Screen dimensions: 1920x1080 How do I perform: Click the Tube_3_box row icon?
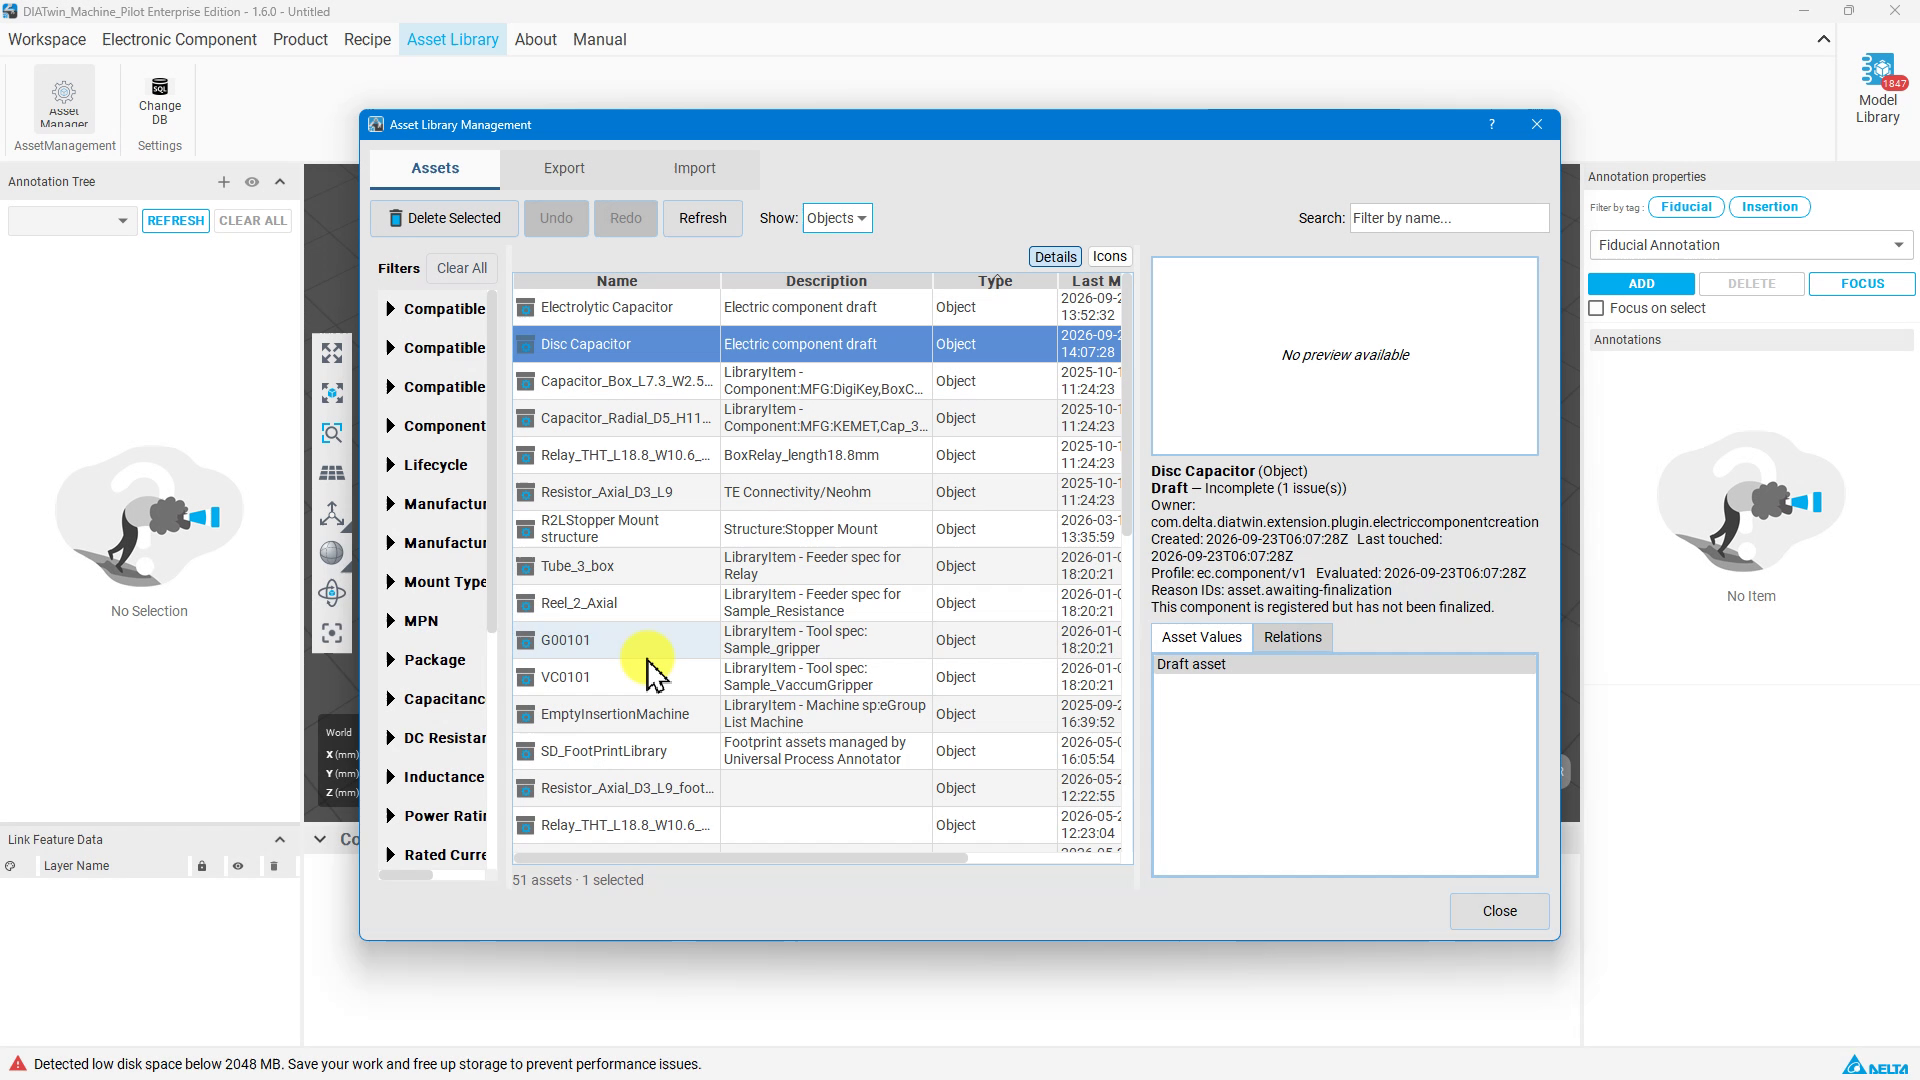click(525, 567)
